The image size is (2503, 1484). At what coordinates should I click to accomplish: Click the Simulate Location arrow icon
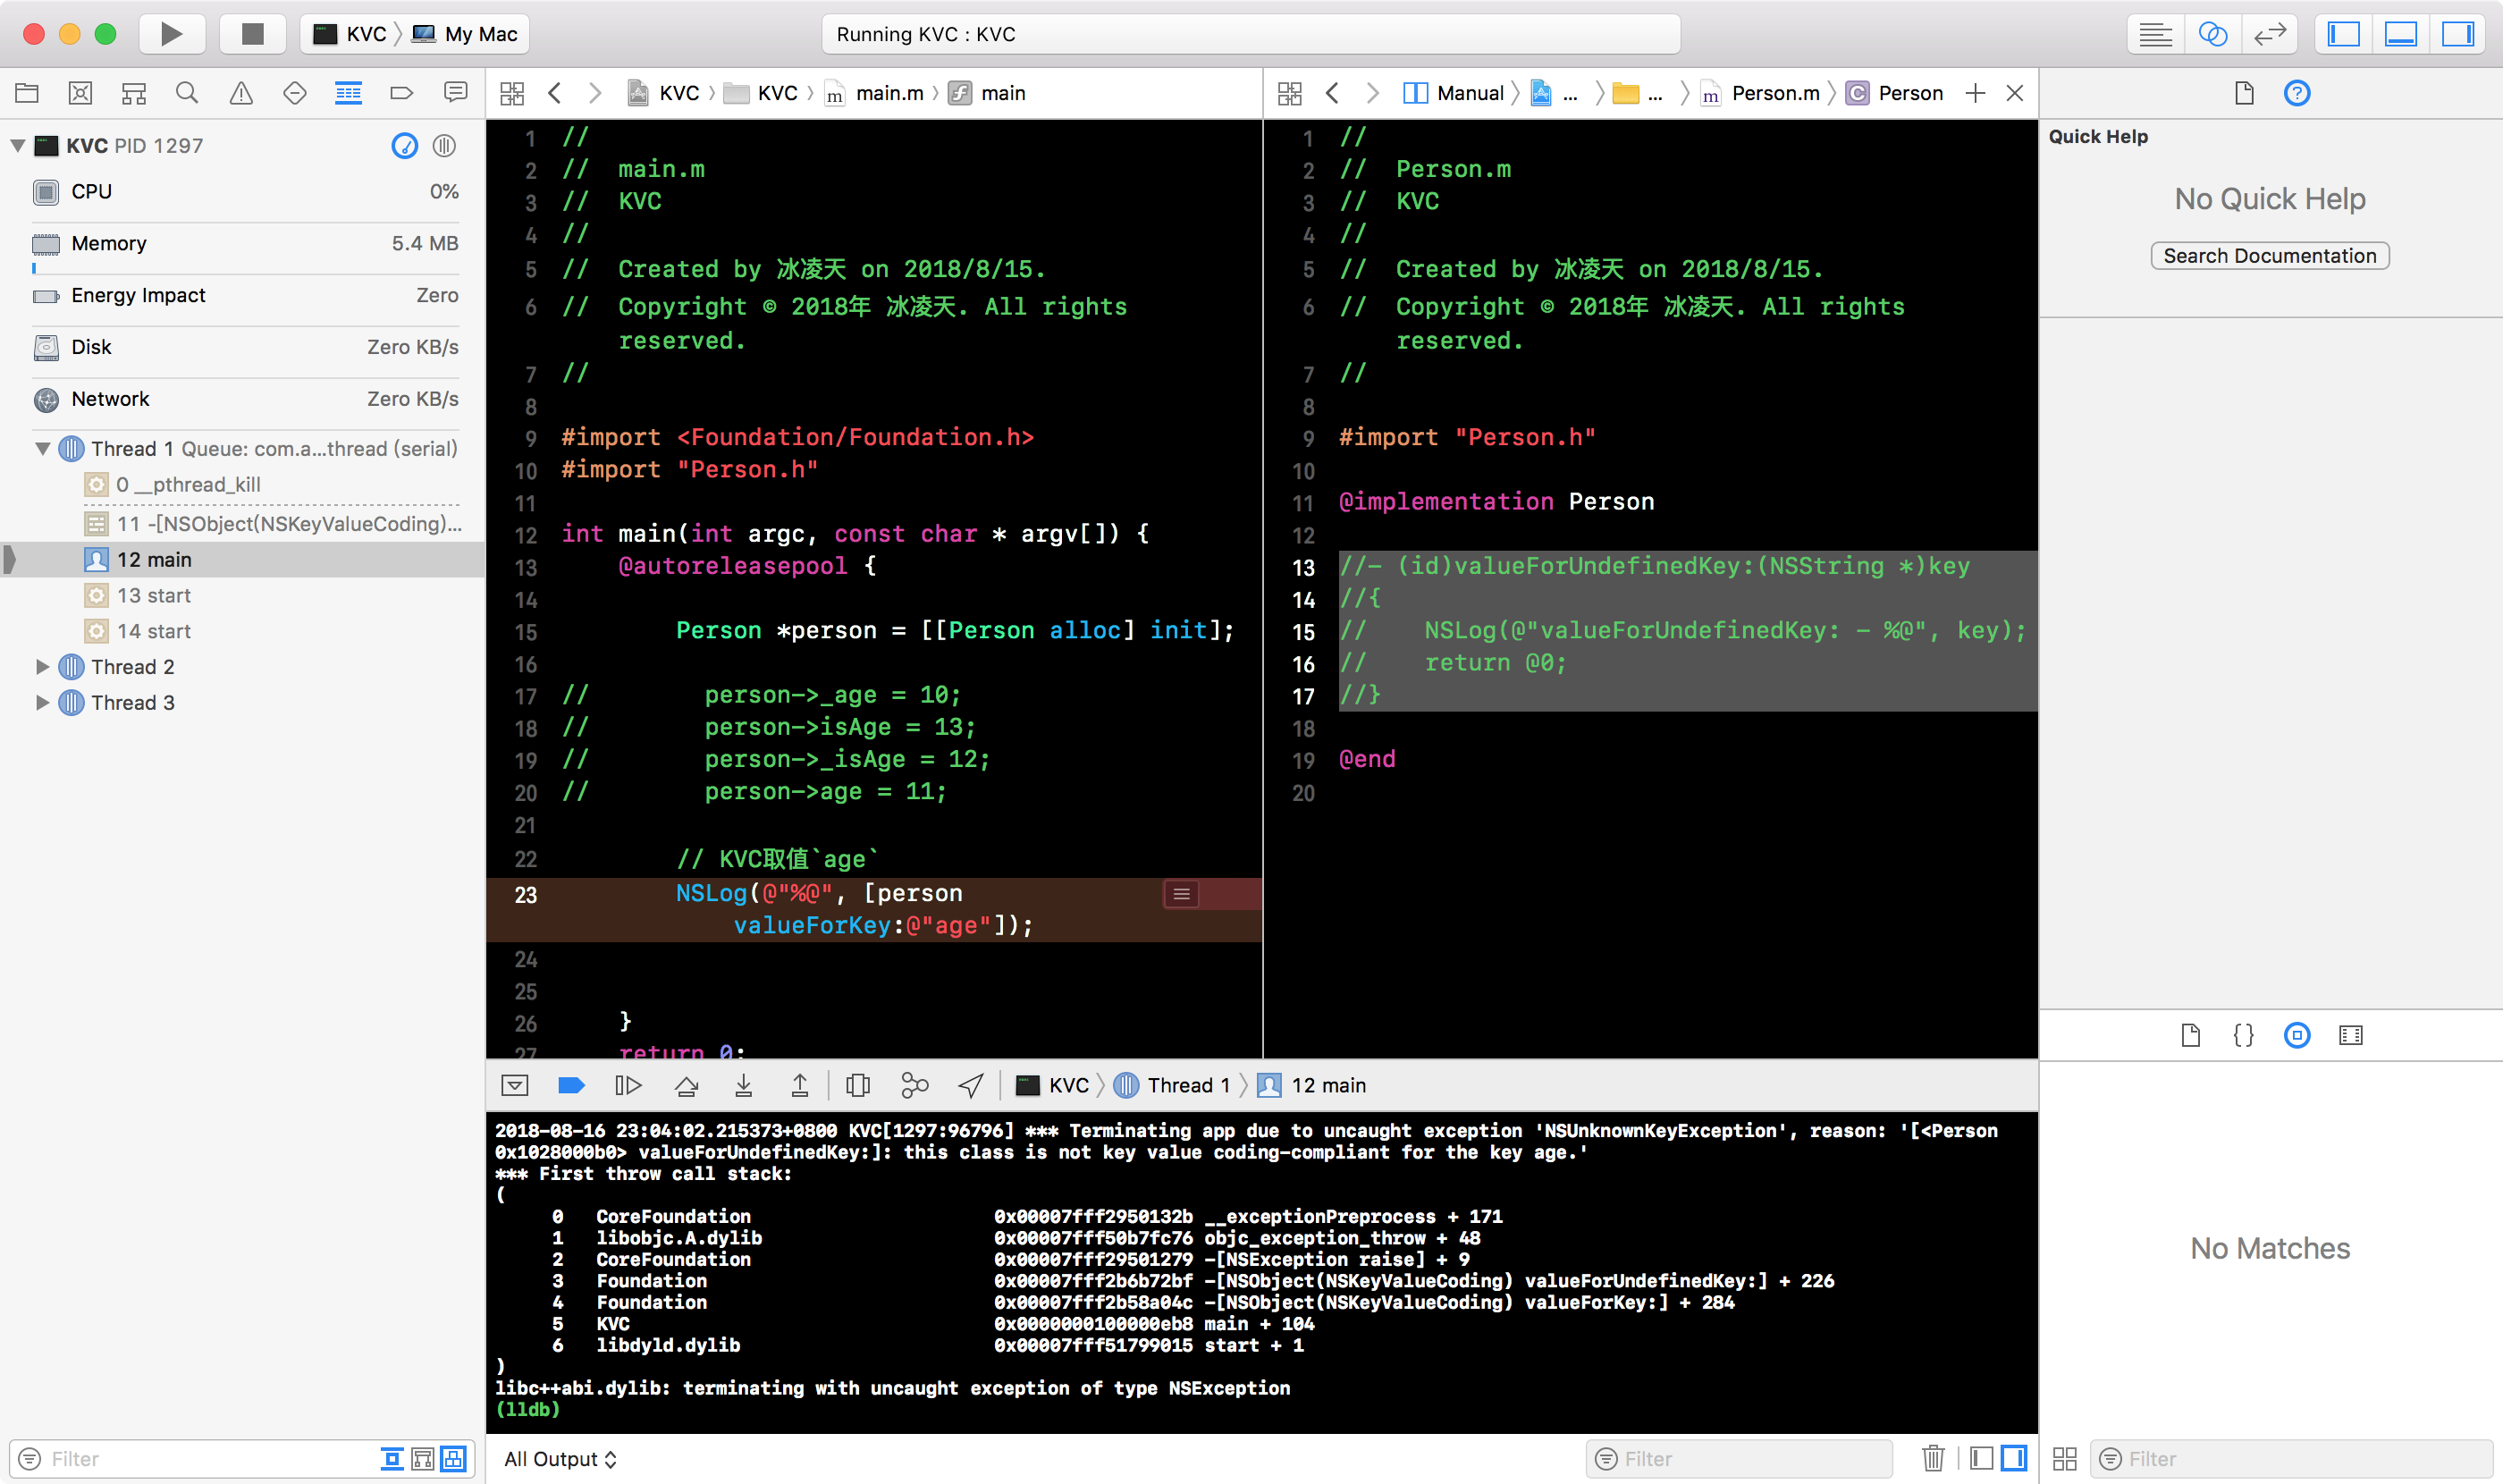(x=970, y=1085)
